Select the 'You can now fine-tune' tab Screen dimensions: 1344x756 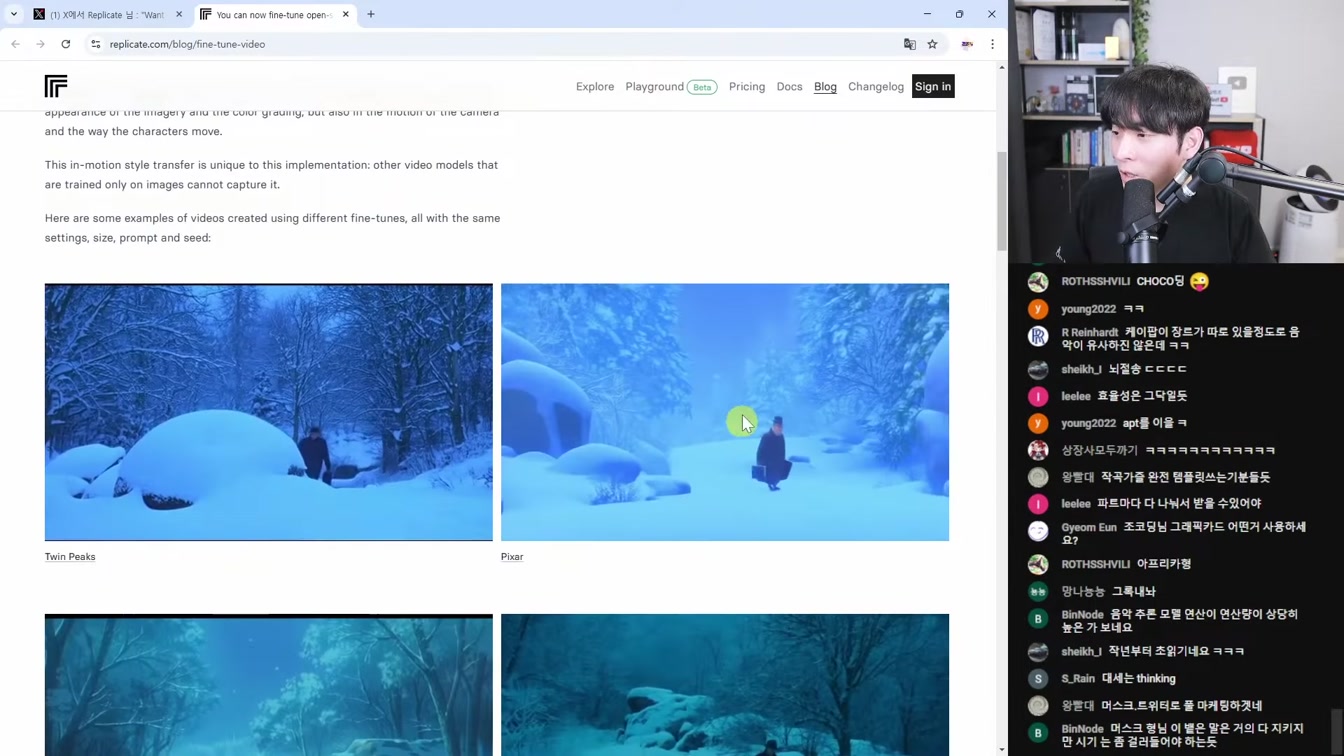point(272,15)
